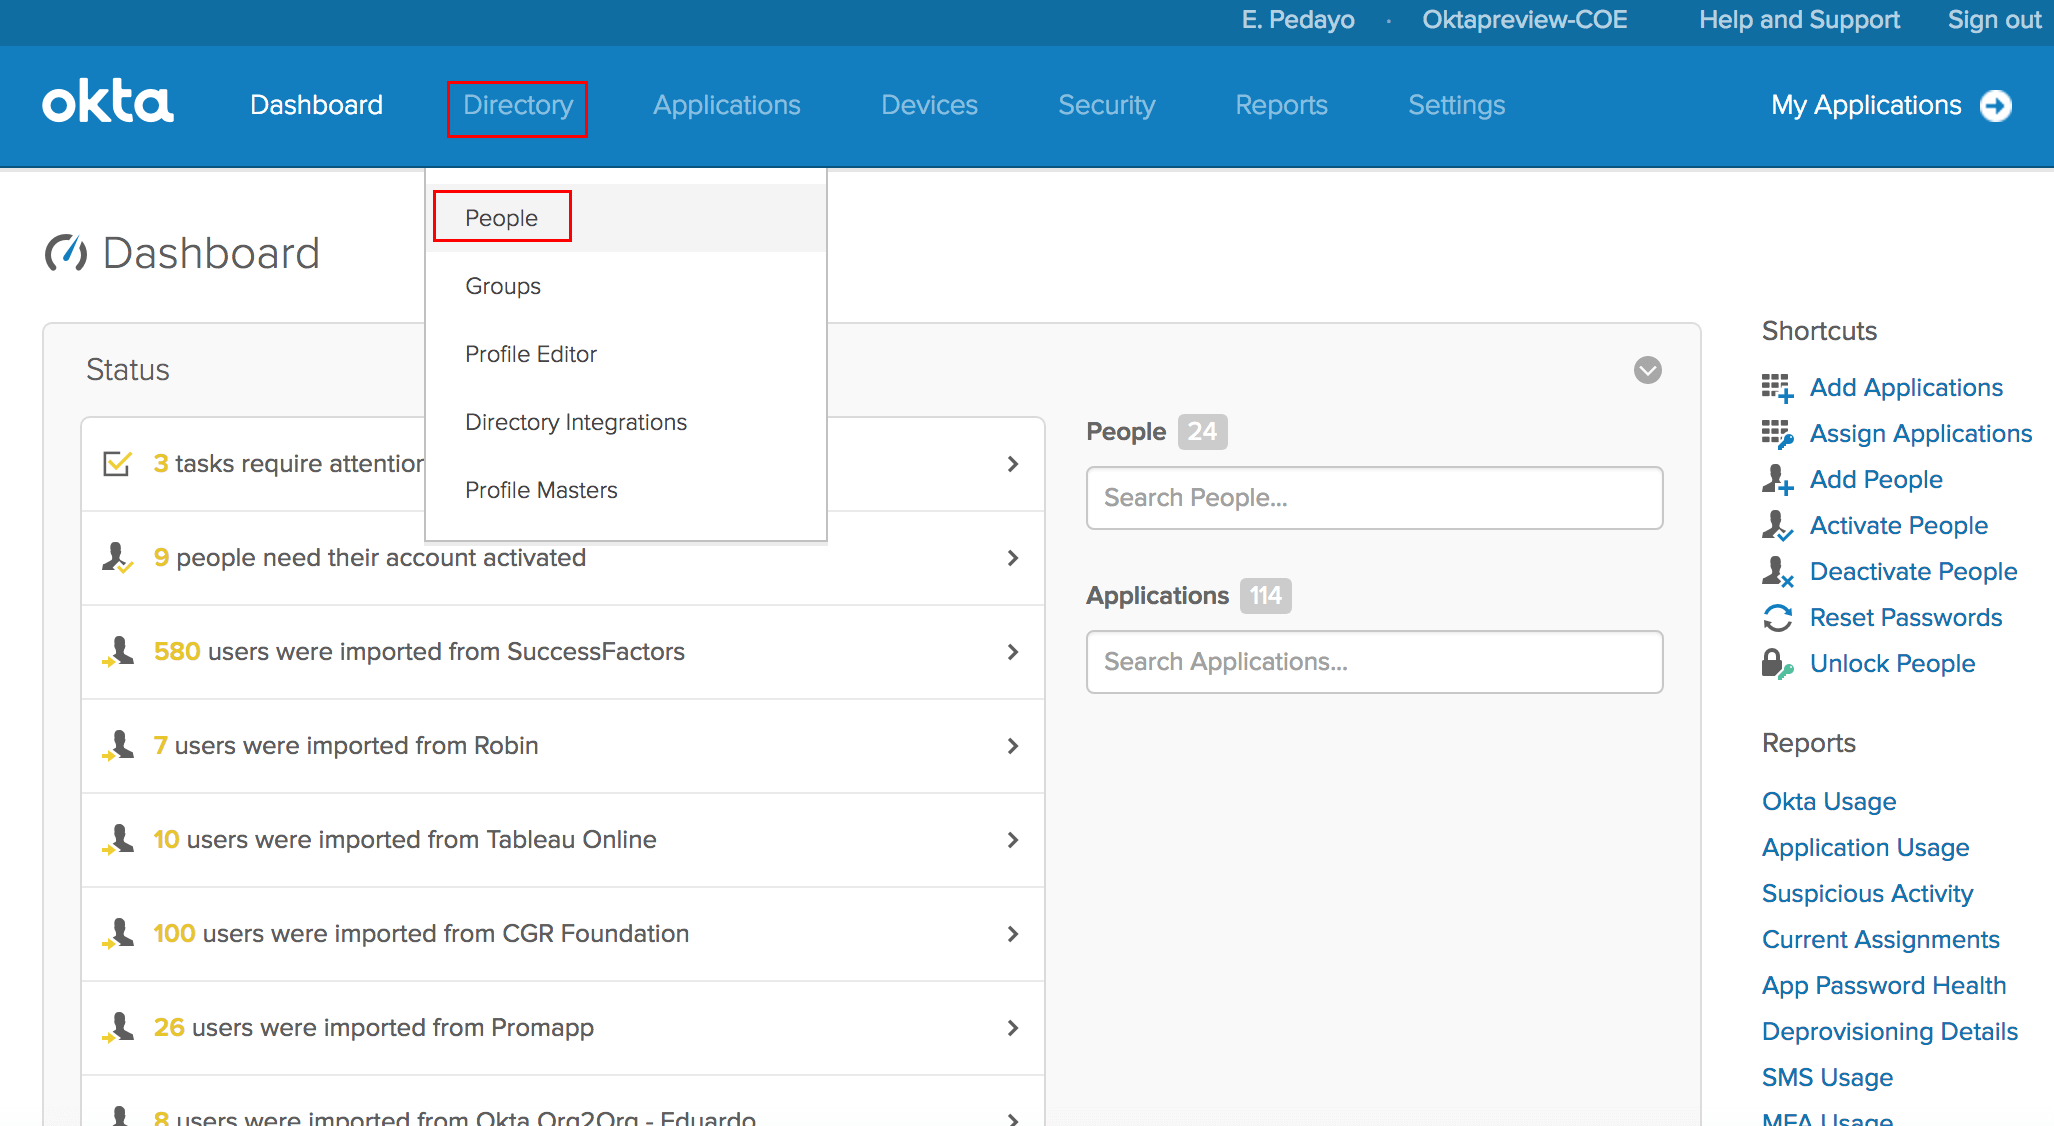
Task: Click the tasks checkbox icon in Status
Action: coord(117,464)
